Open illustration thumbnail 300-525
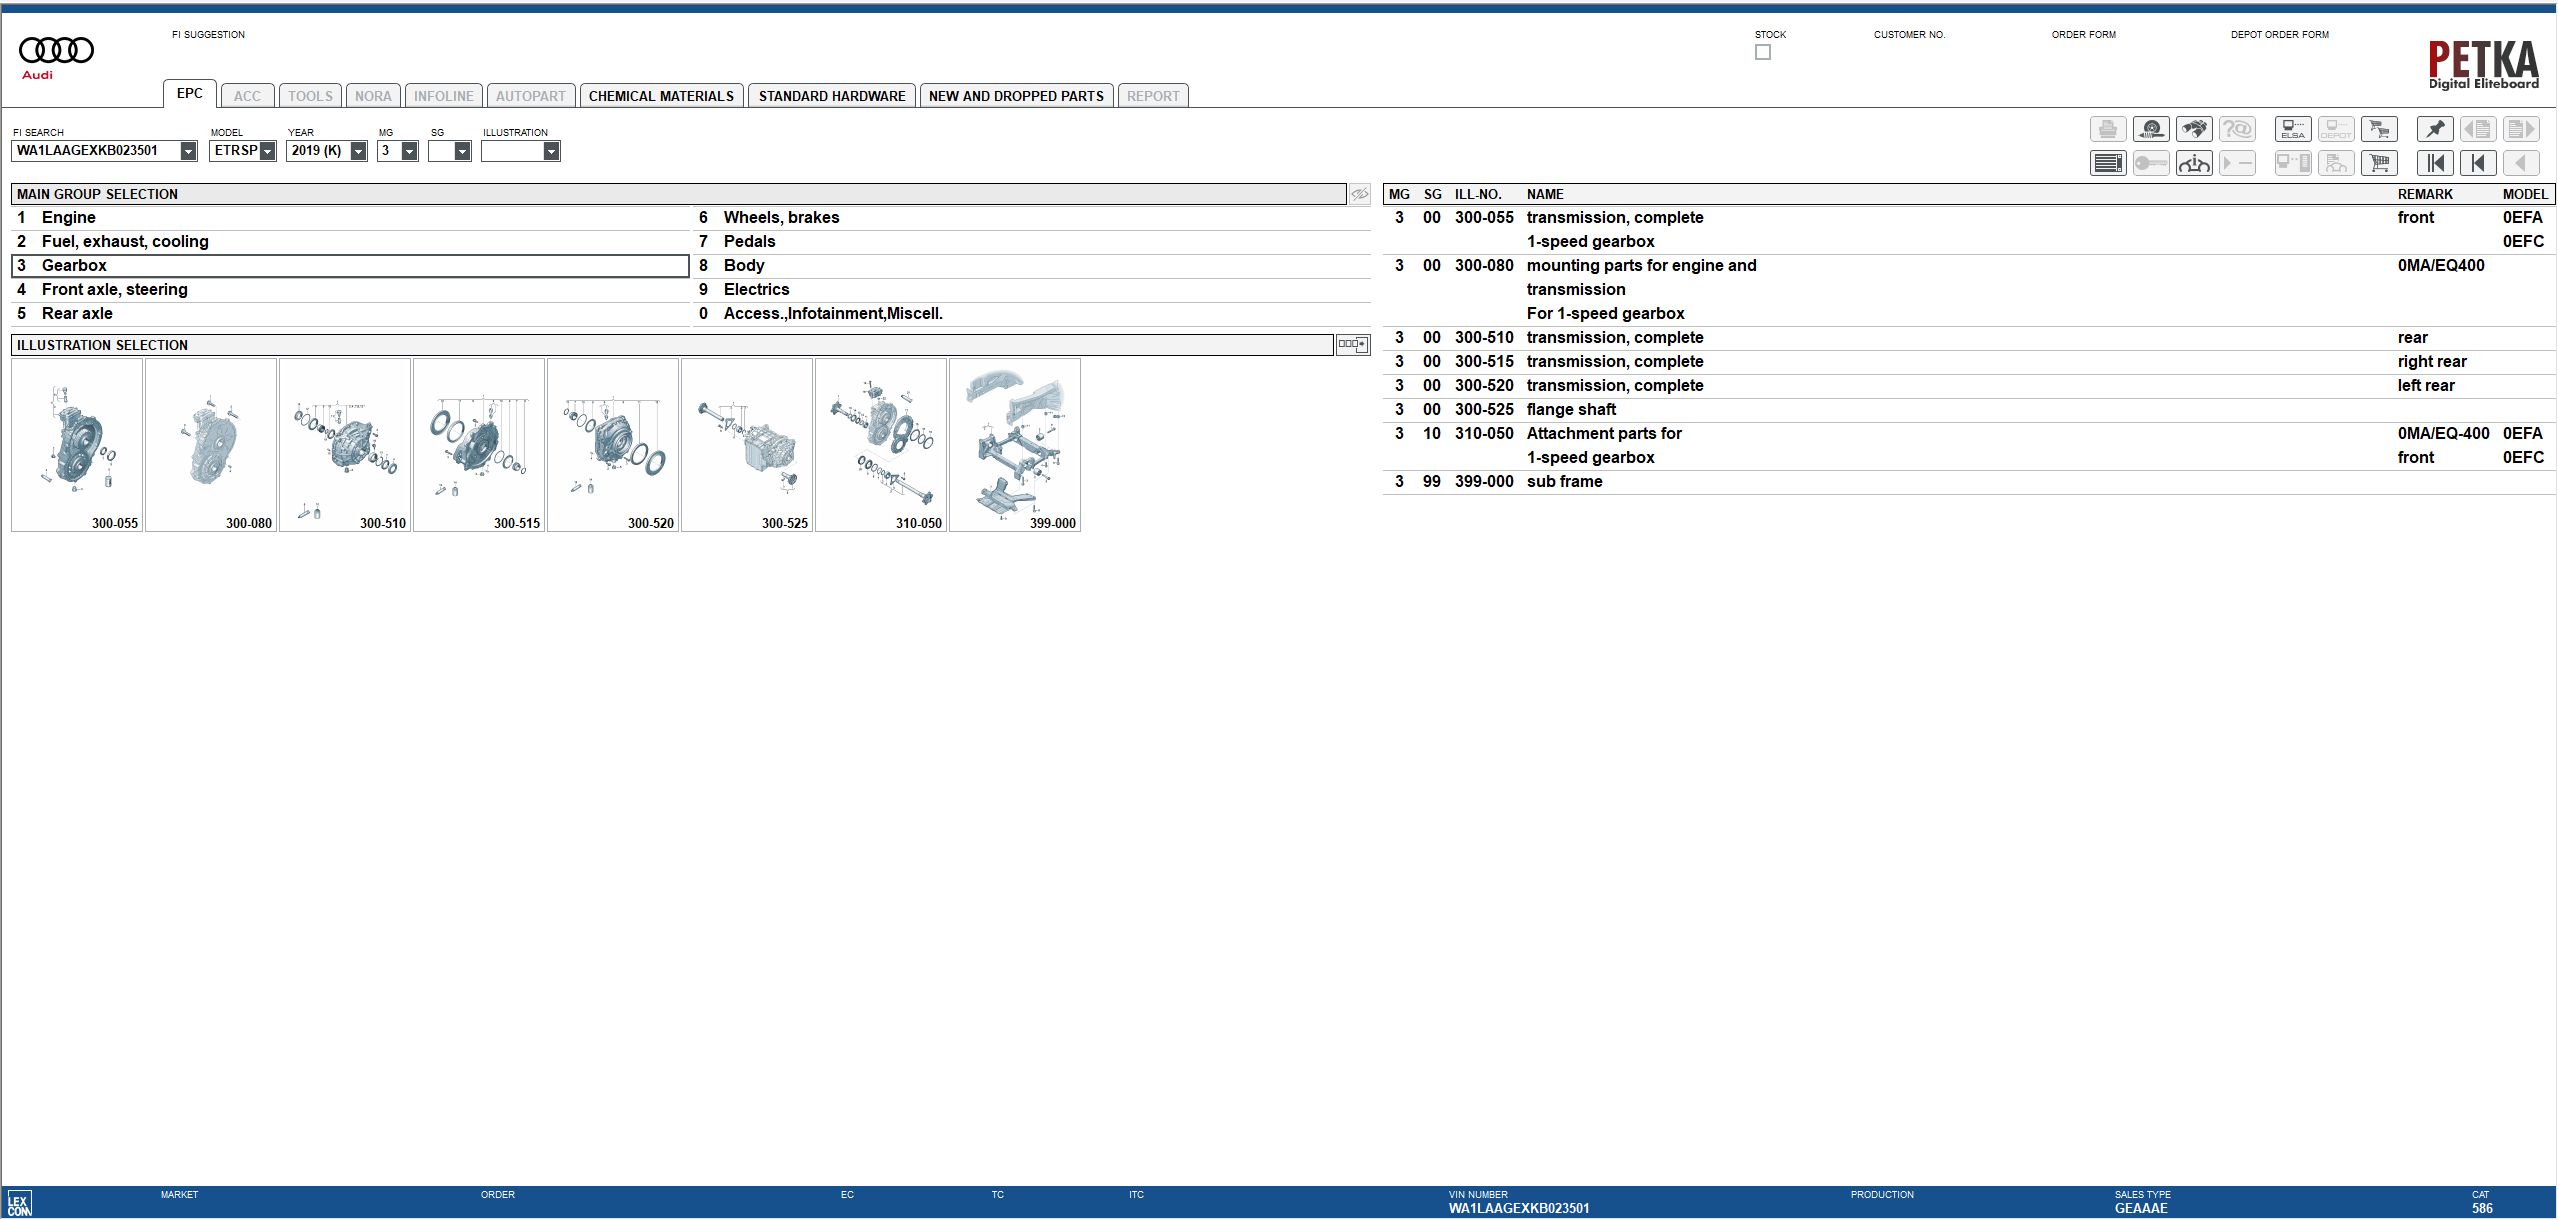2558x1220 pixels. pyautogui.click(x=747, y=445)
